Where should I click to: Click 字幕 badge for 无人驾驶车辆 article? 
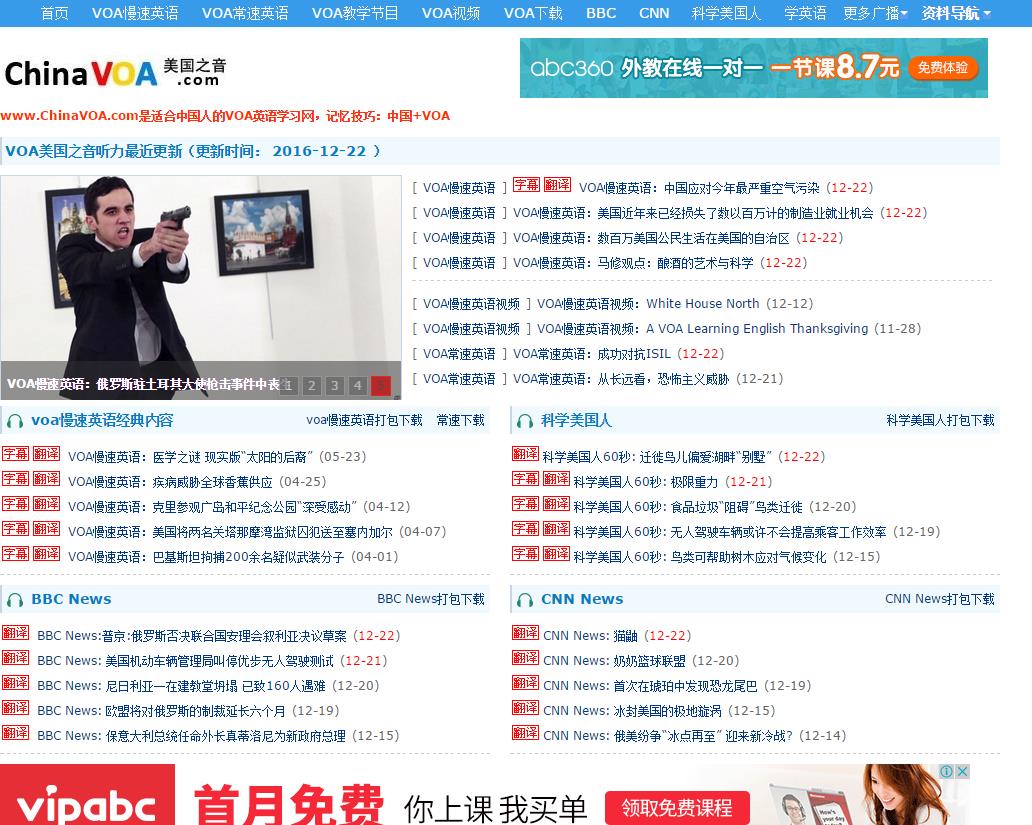click(525, 529)
